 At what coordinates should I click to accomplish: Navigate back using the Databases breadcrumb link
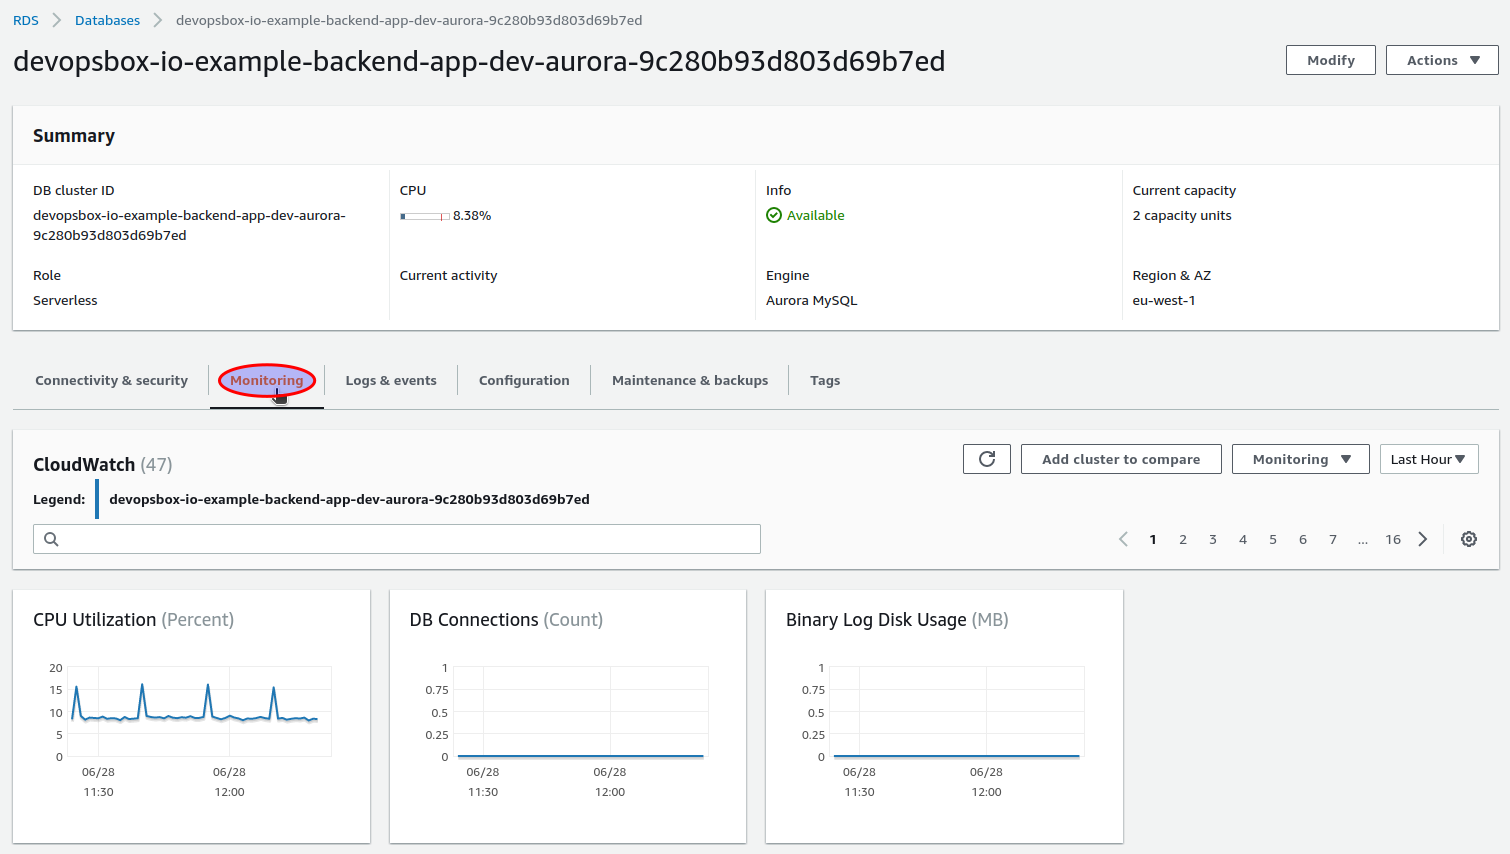coord(107,19)
